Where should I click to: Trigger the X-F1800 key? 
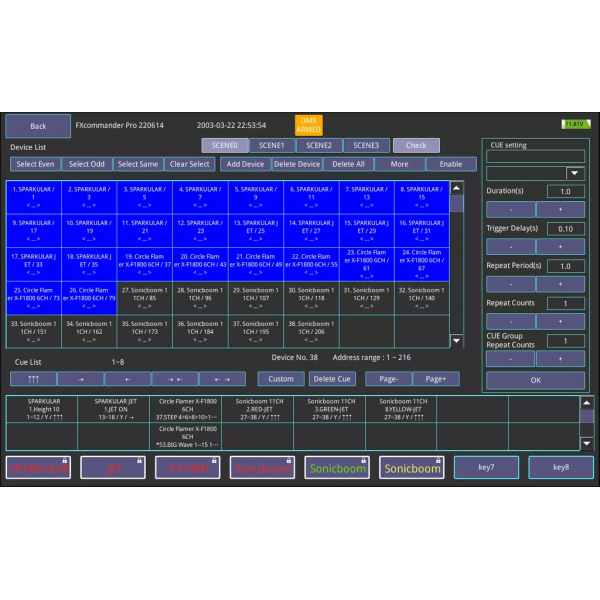(188, 467)
